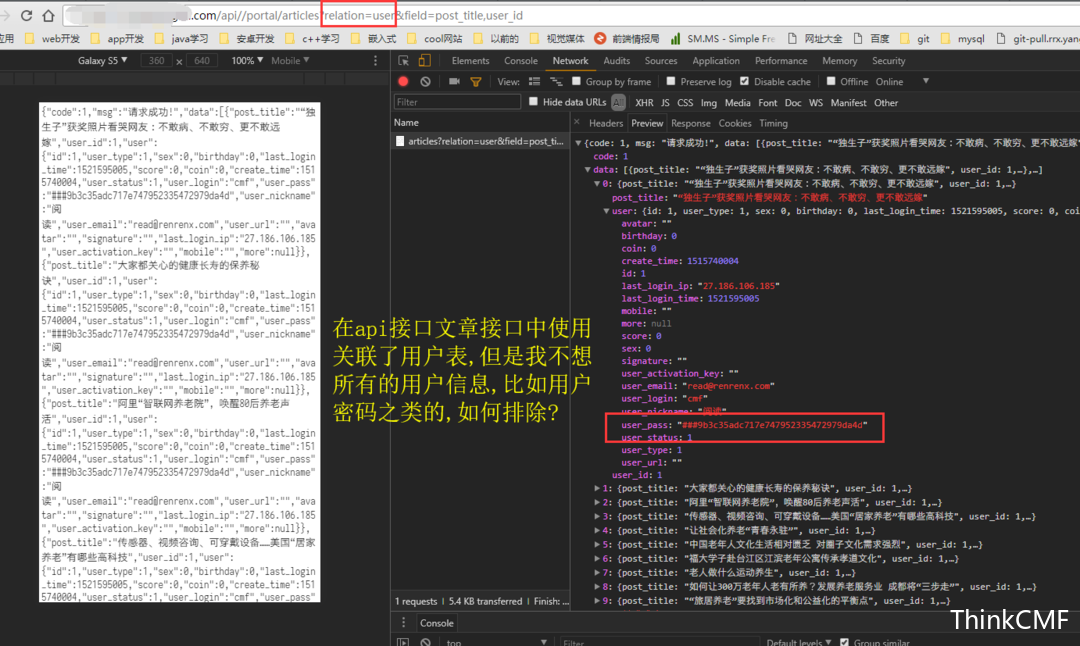Show All request types filter

619,103
